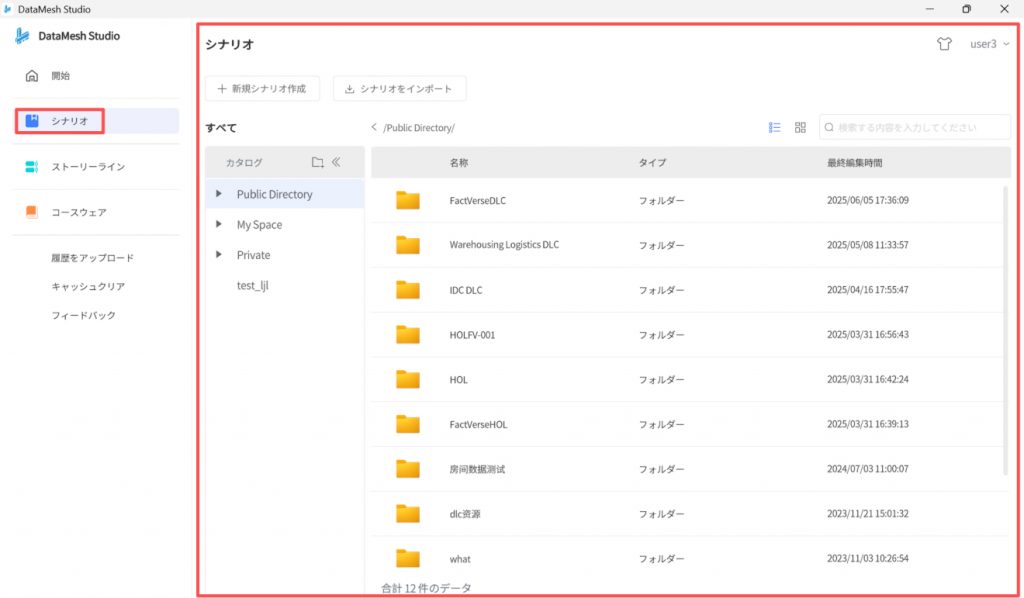The width and height of the screenshot is (1024, 598).
Task: Click the t-shirt theme icon
Action: coord(944,44)
